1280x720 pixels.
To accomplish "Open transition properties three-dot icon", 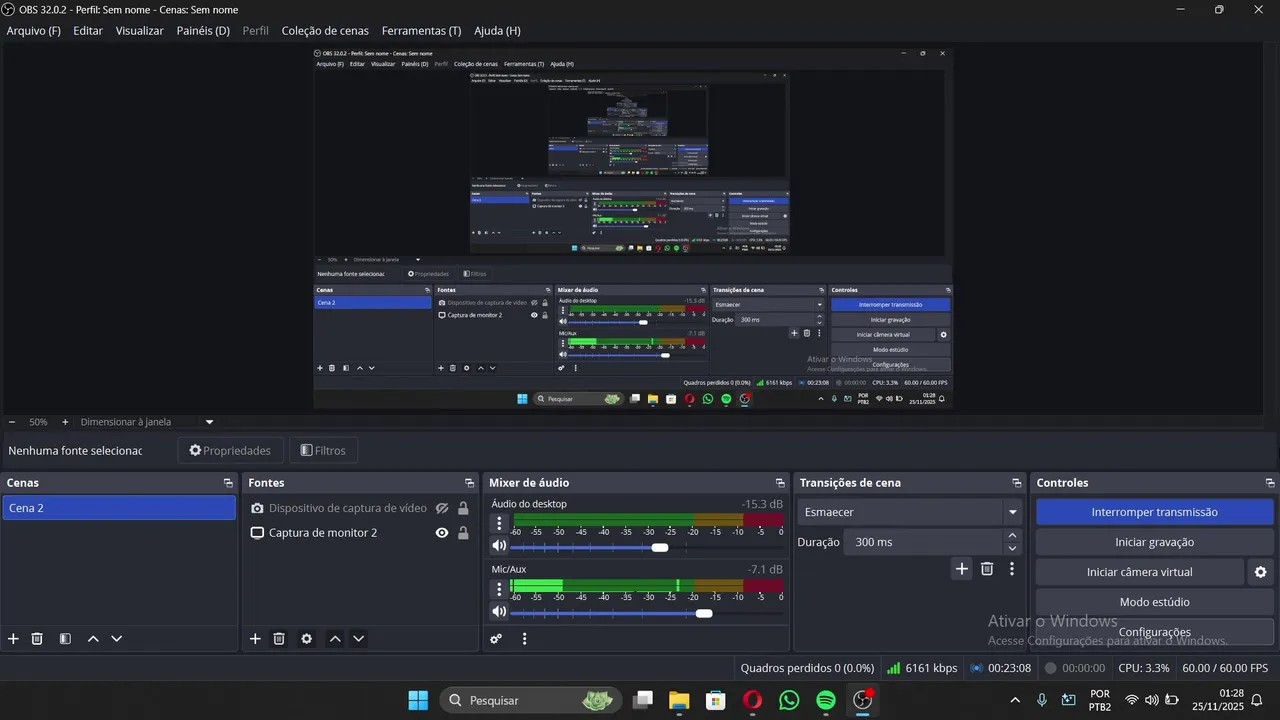I will click(1012, 569).
